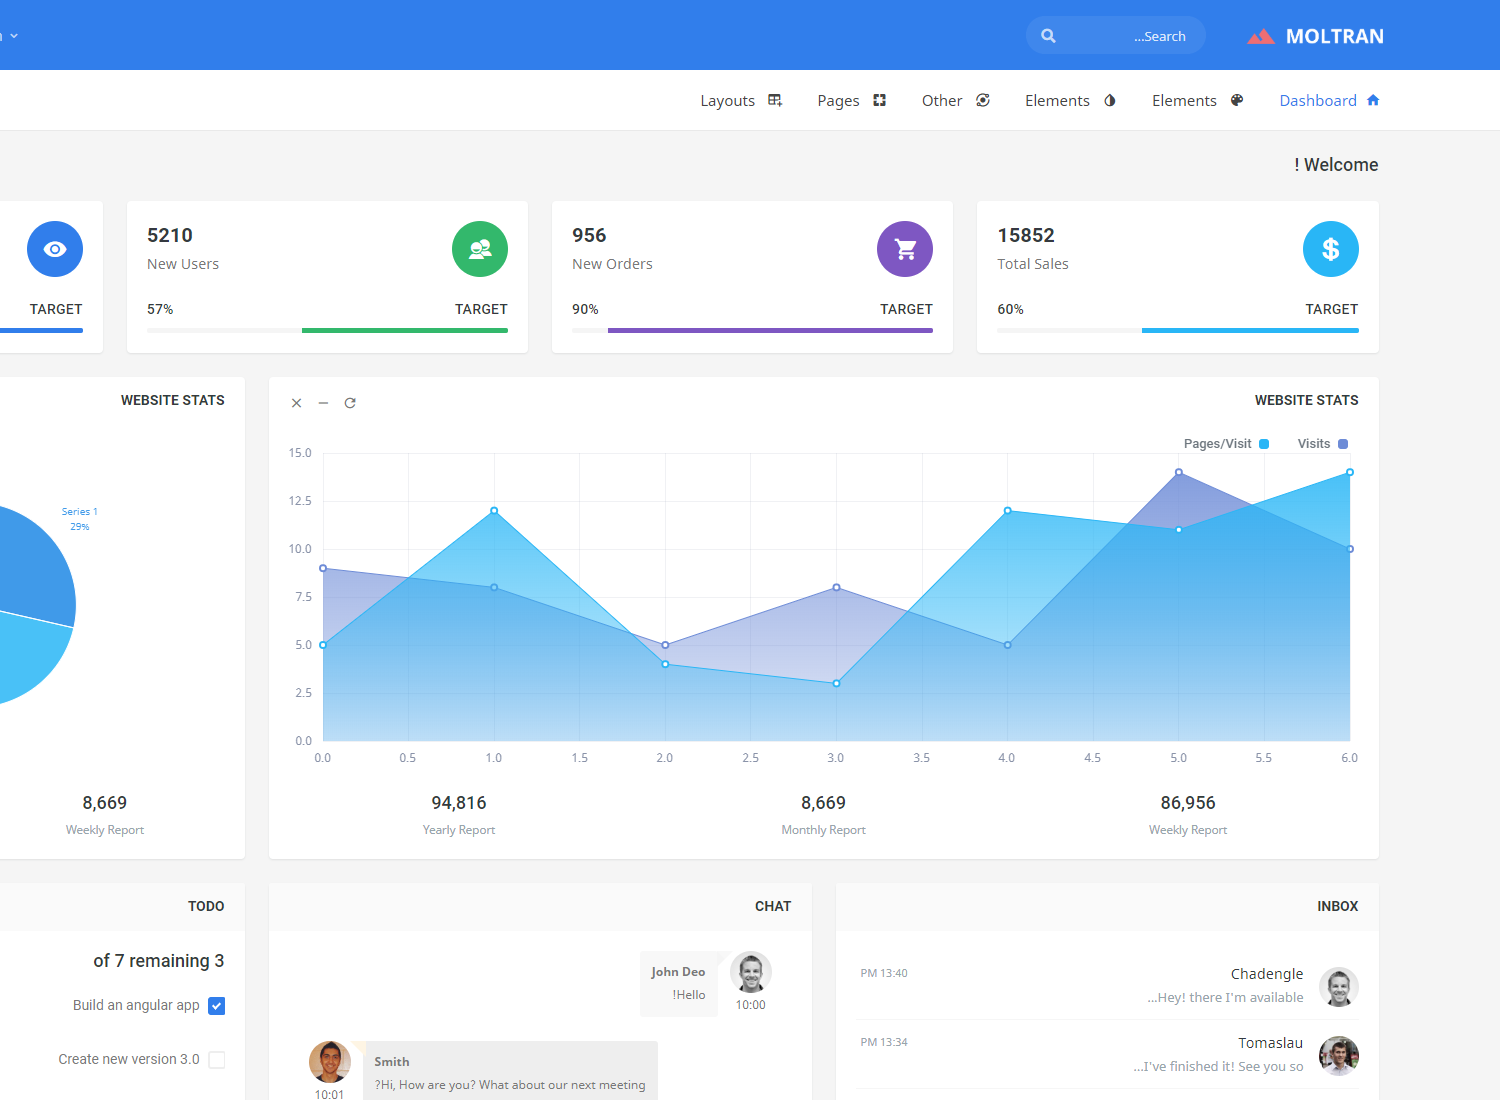Click the search magnifier icon

[1048, 36]
